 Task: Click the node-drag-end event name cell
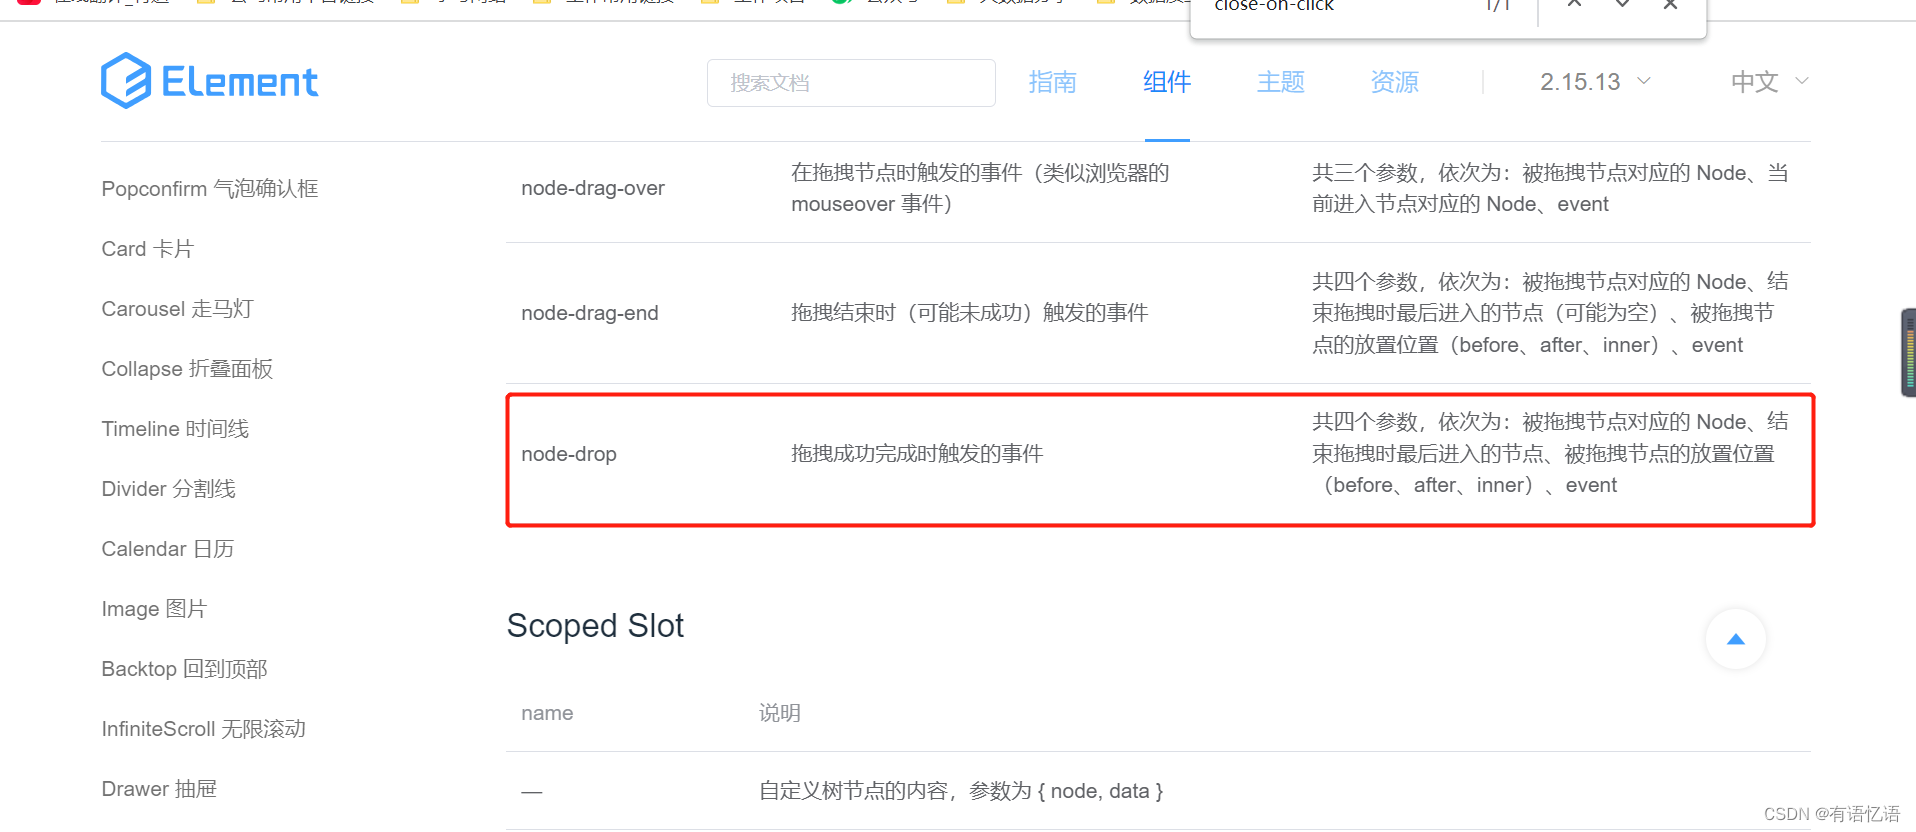pyautogui.click(x=590, y=313)
